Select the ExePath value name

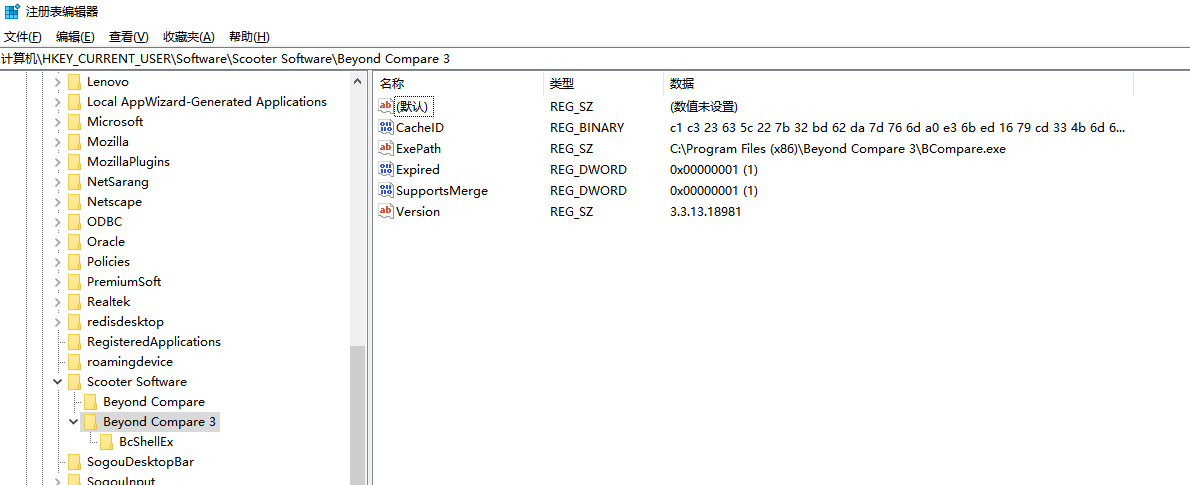[418, 149]
